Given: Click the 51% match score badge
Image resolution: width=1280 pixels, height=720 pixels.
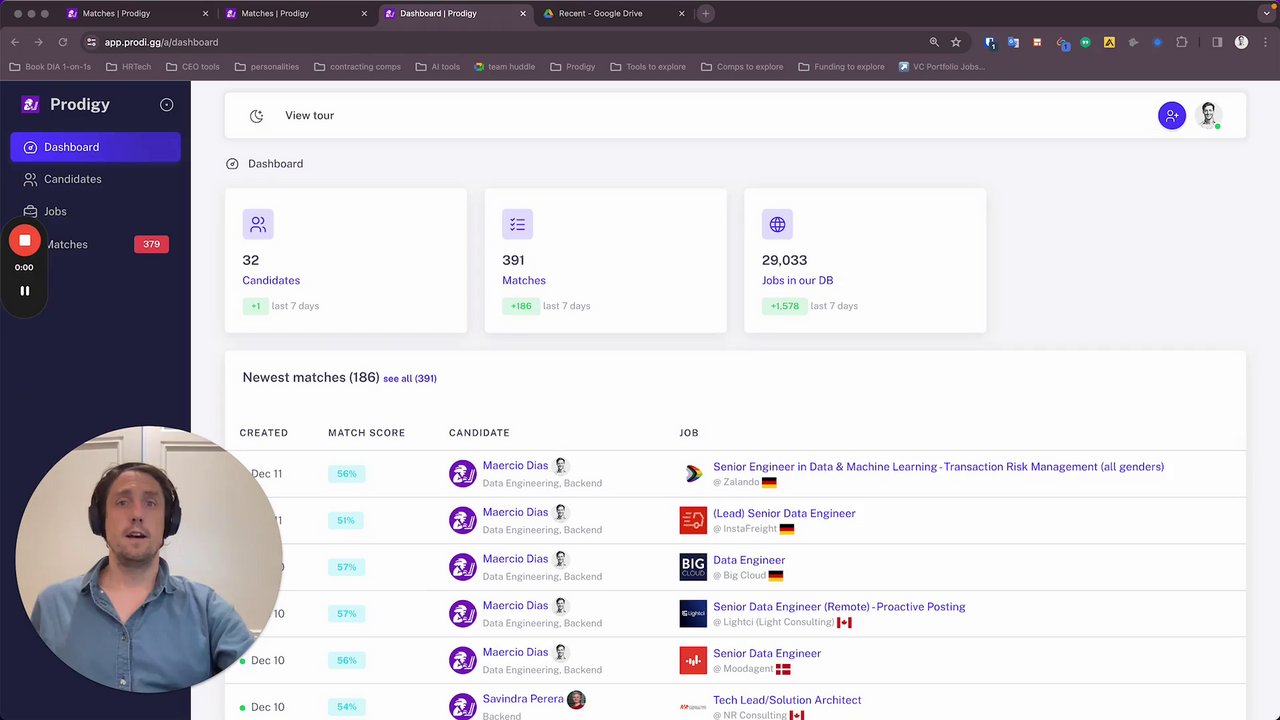Looking at the screenshot, I should point(346,520).
